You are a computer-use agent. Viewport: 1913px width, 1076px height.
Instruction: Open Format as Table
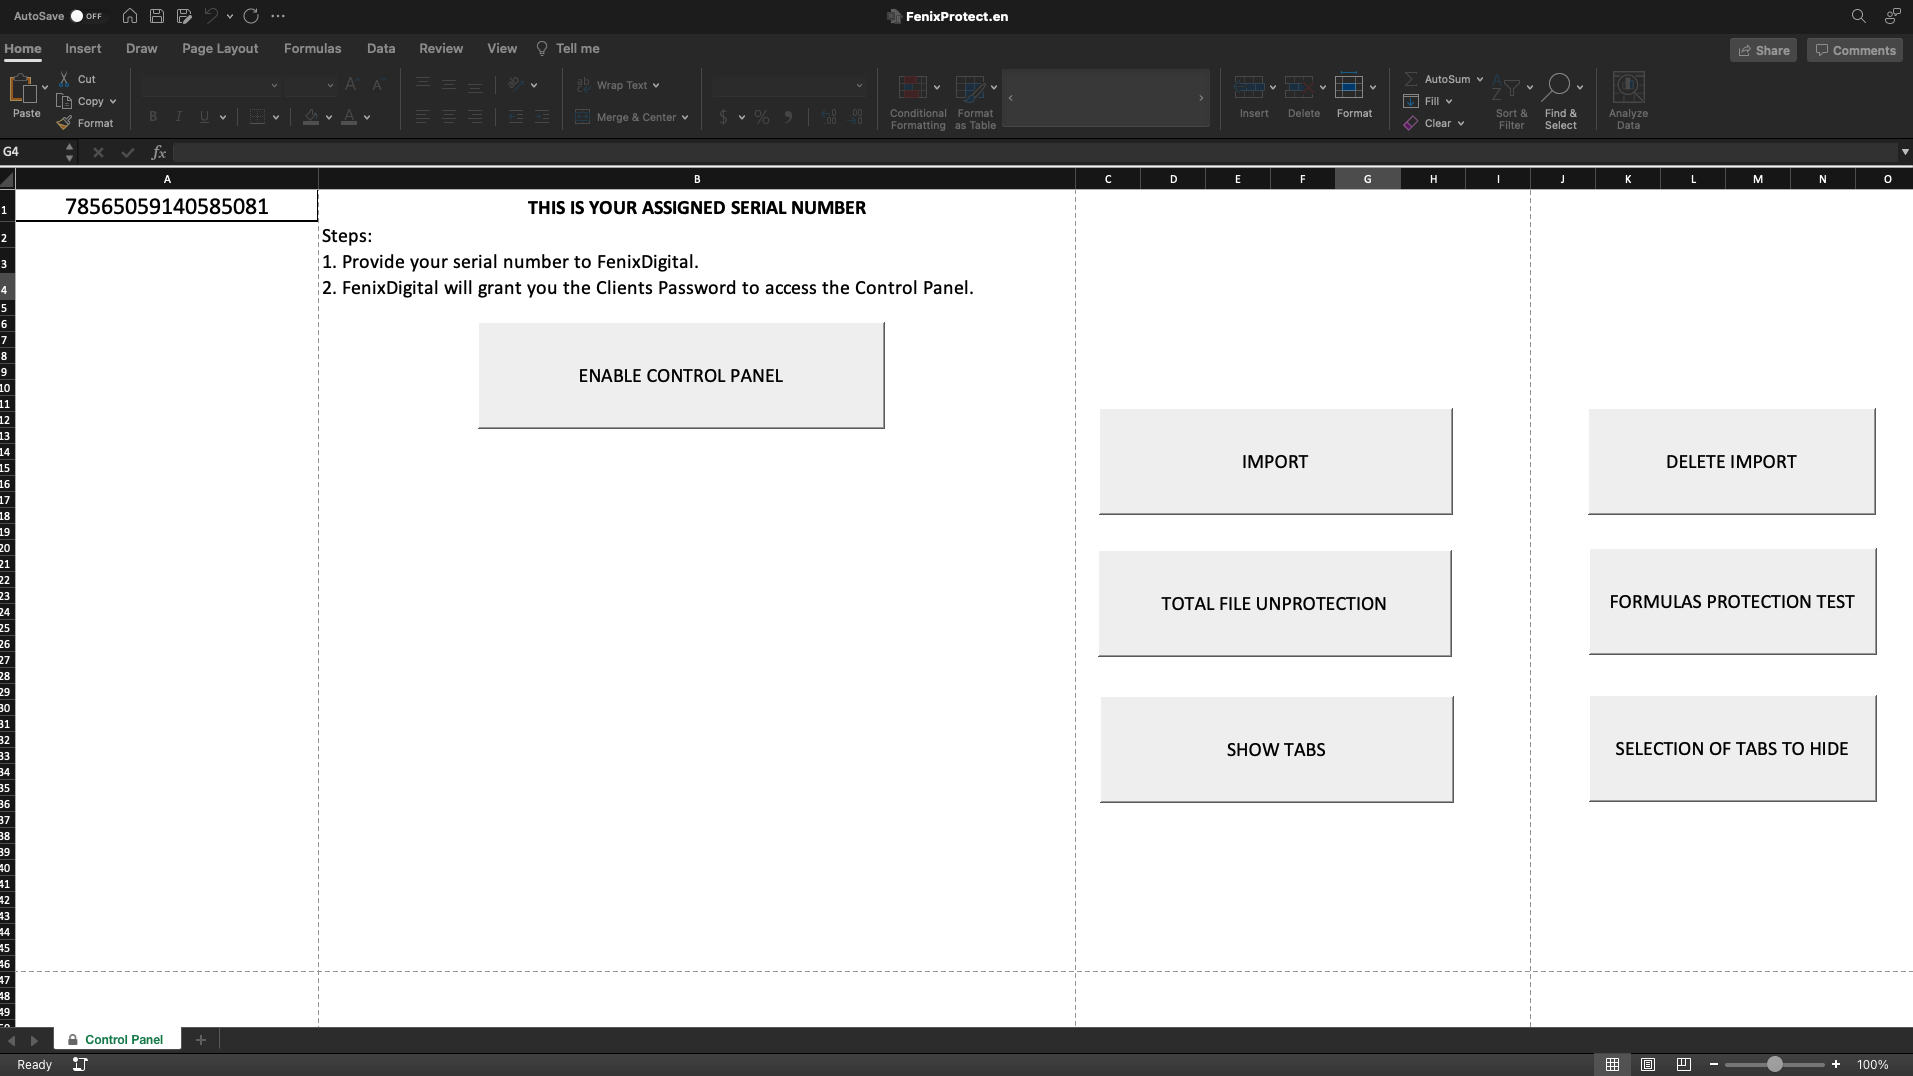975,102
